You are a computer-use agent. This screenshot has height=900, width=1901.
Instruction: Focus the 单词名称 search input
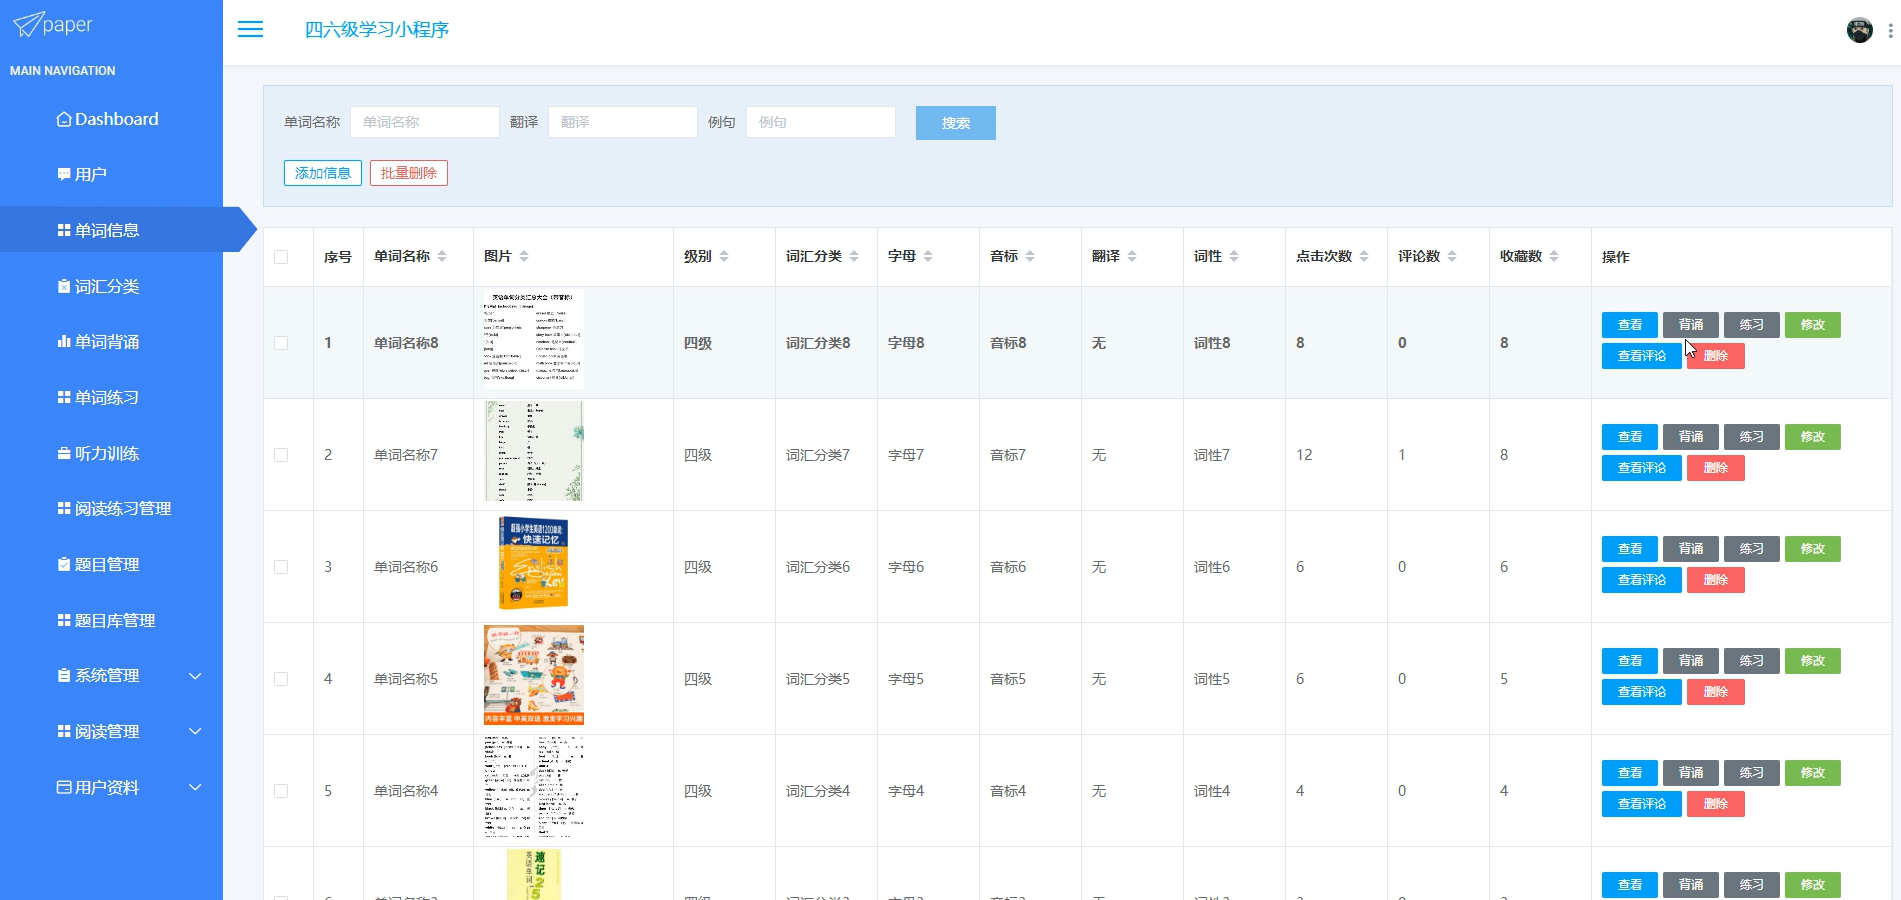tap(425, 122)
